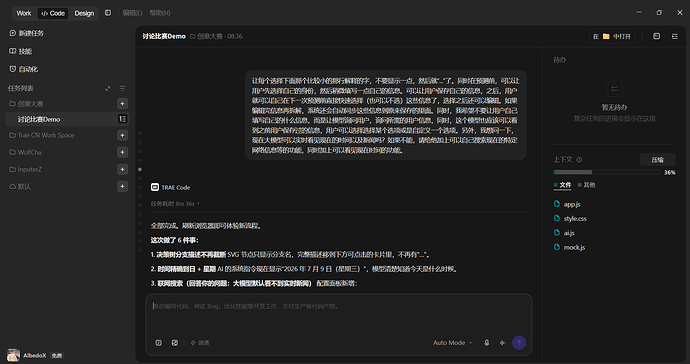Click the first attachment icon in the input box

coord(158,342)
